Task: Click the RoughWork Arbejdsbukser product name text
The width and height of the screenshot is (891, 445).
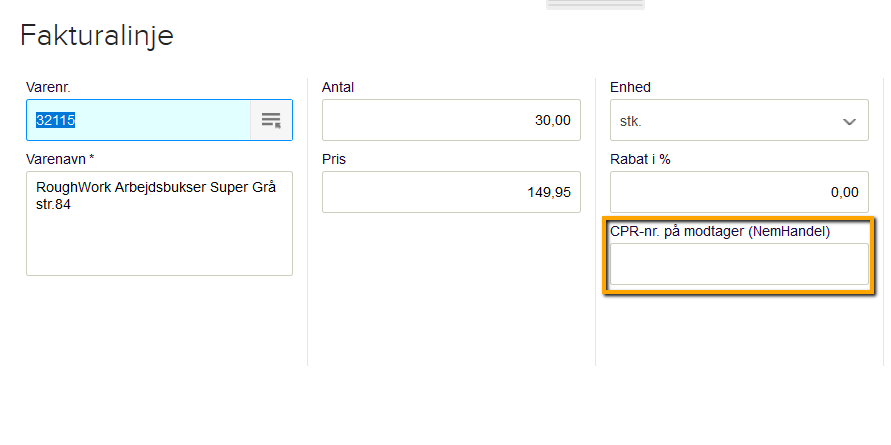Action: [x=155, y=187]
